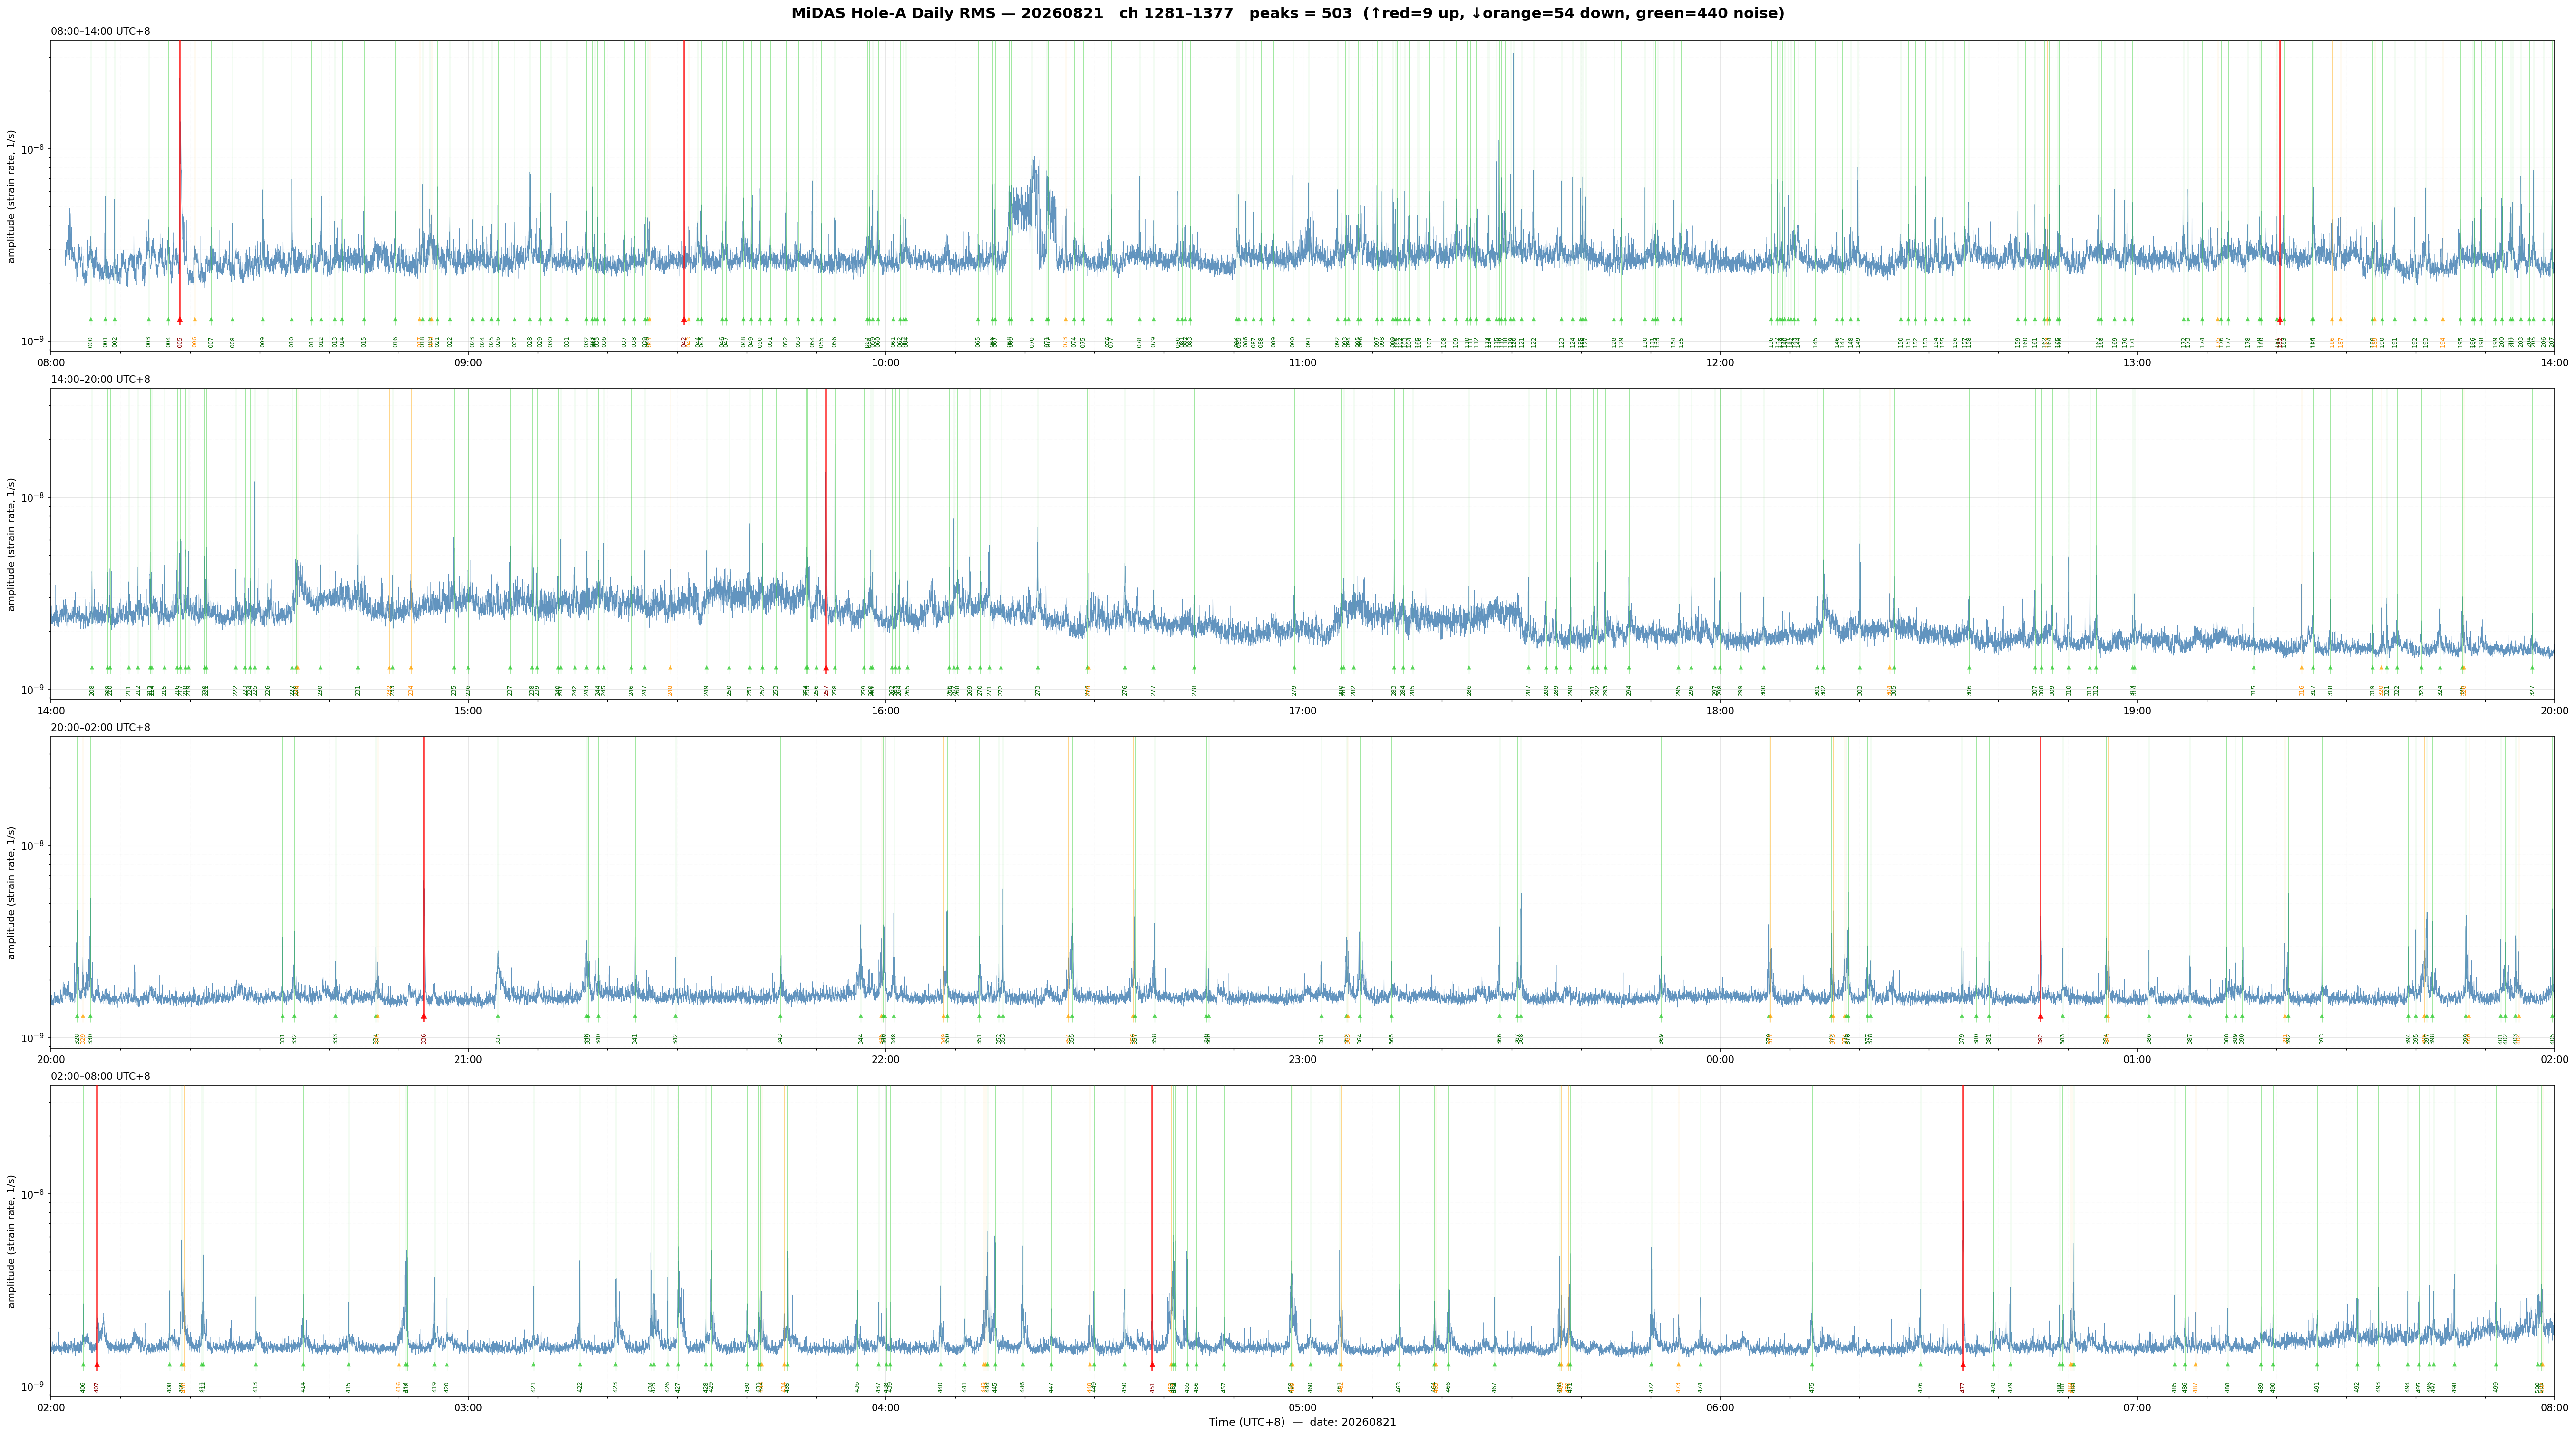Select the green noise-peak label 178

[2247, 342]
